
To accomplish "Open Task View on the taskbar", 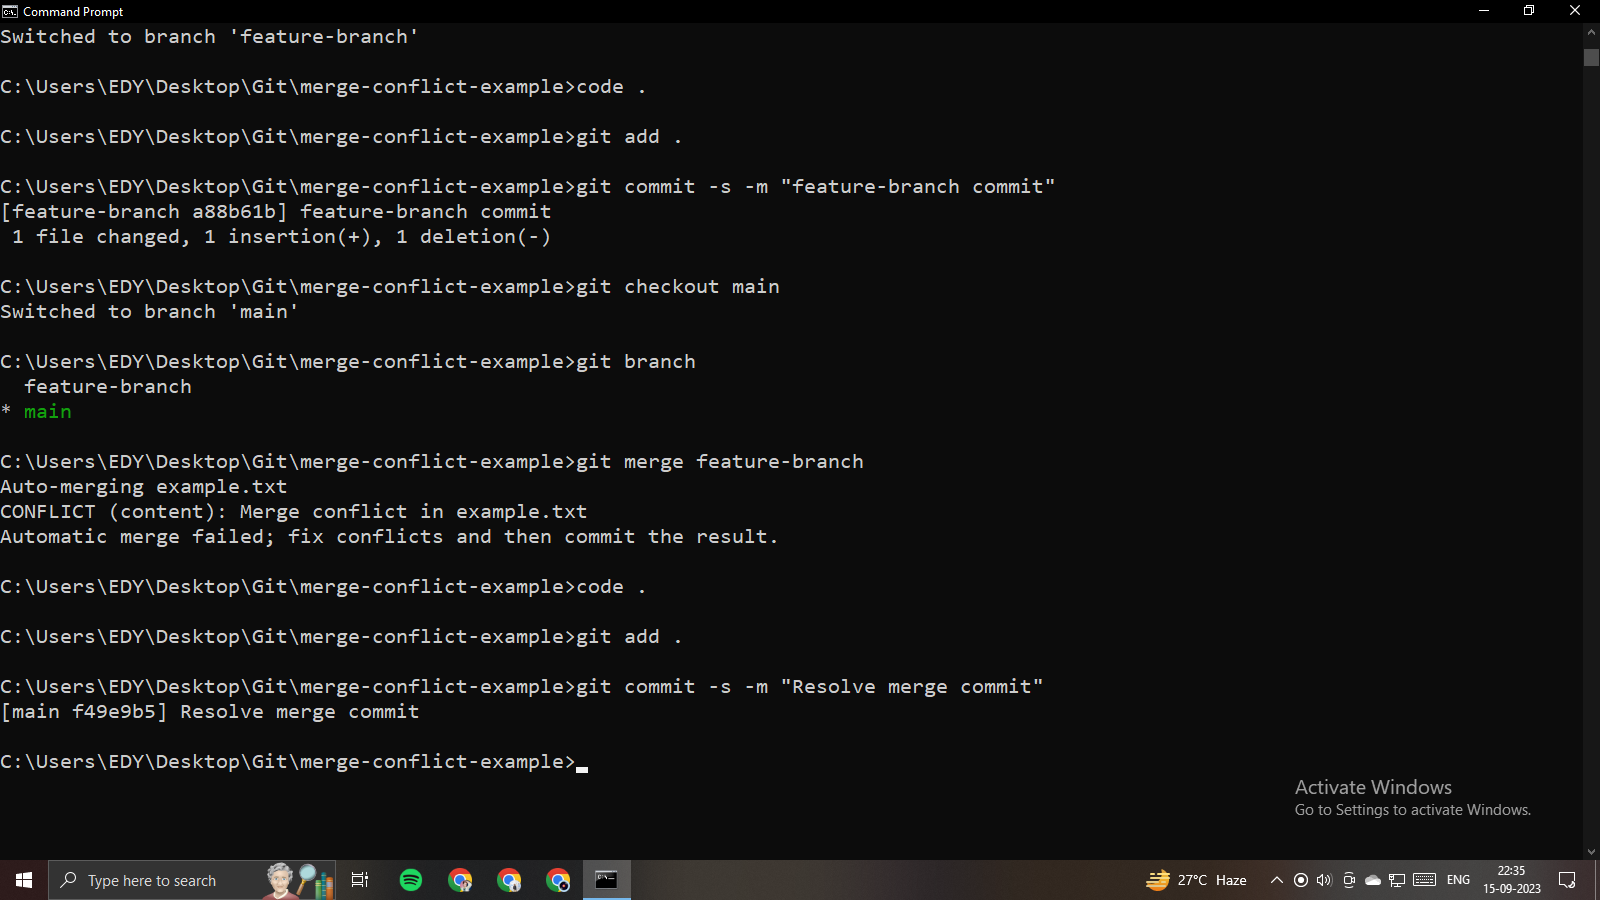I will [359, 880].
